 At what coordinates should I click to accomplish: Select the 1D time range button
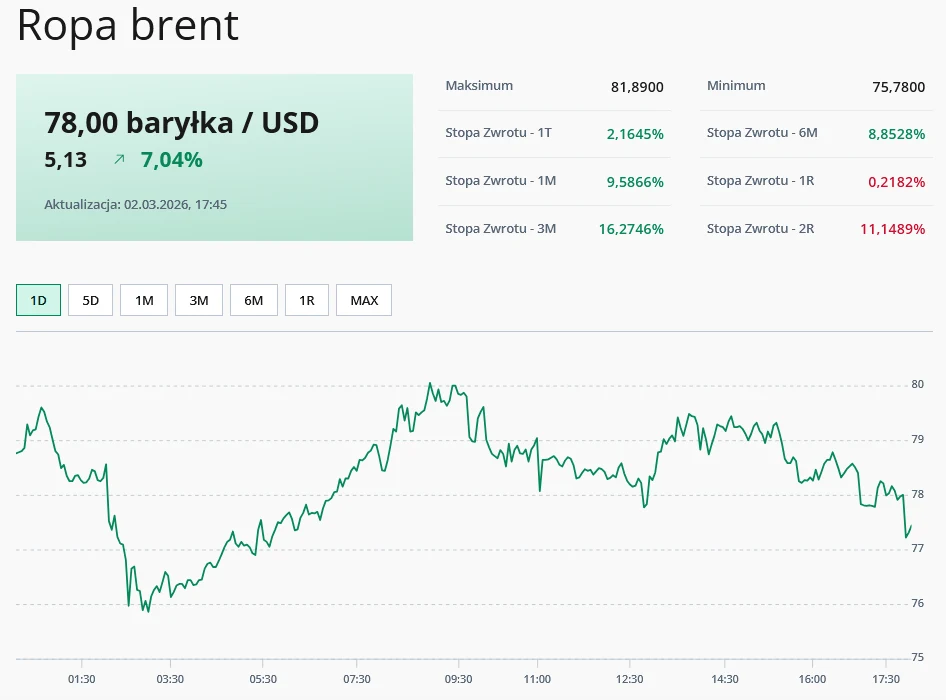tap(38, 299)
